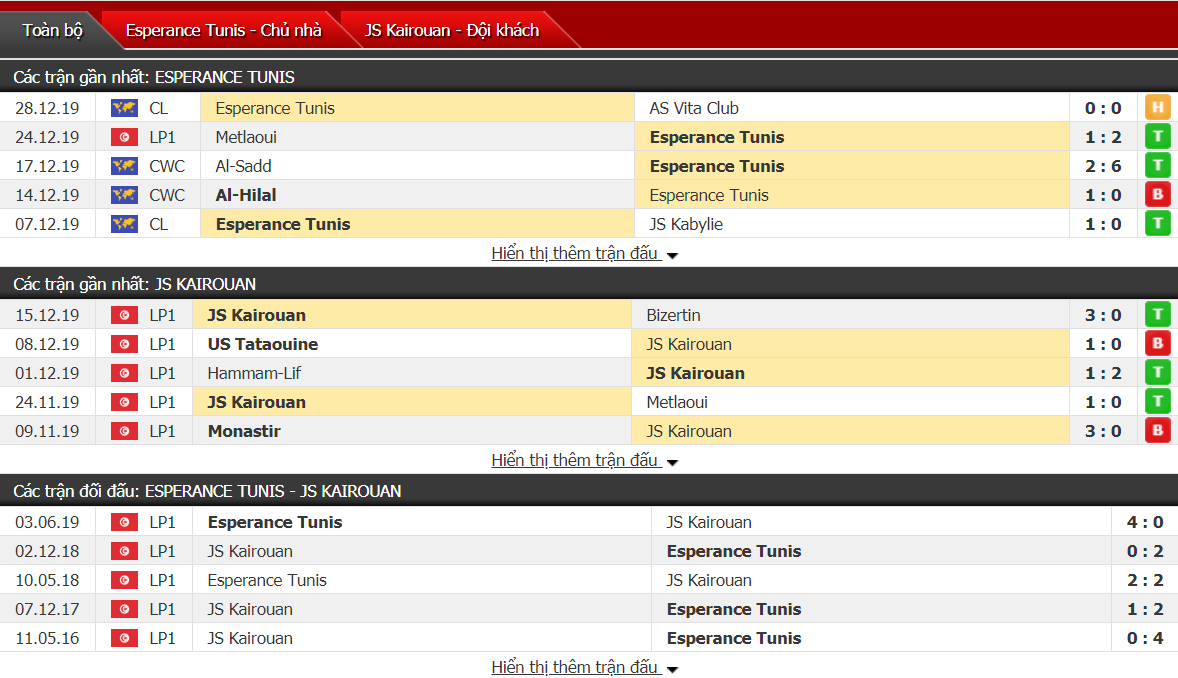The image size is (1178, 678).
Task: Click the 2 : 2 score of 10.05.18 match
Action: pyautogui.click(x=1145, y=580)
